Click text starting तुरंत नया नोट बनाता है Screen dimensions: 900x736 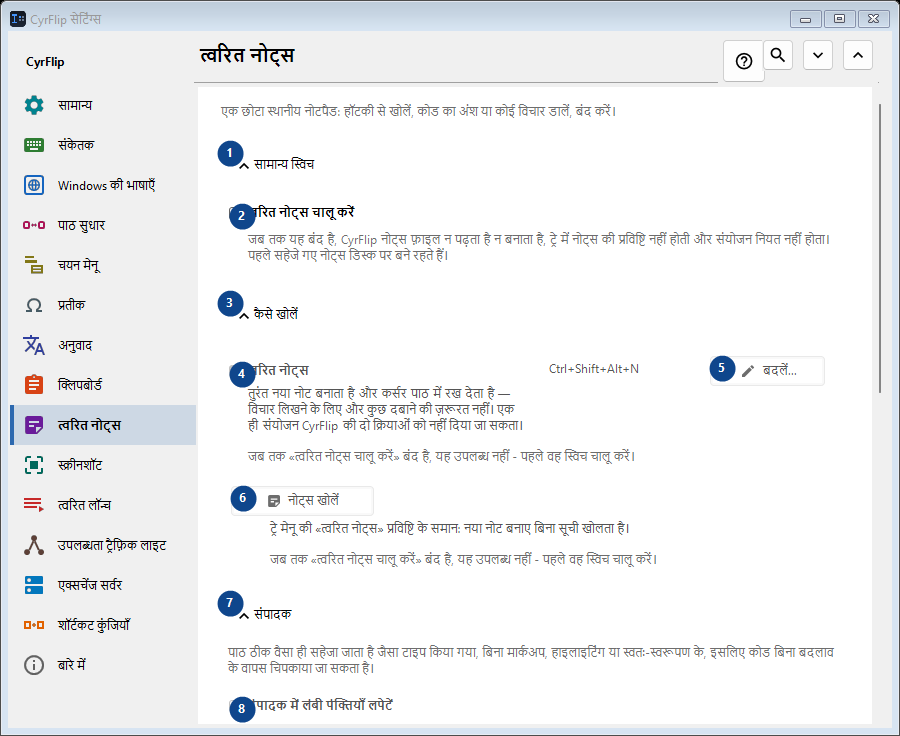[385, 409]
